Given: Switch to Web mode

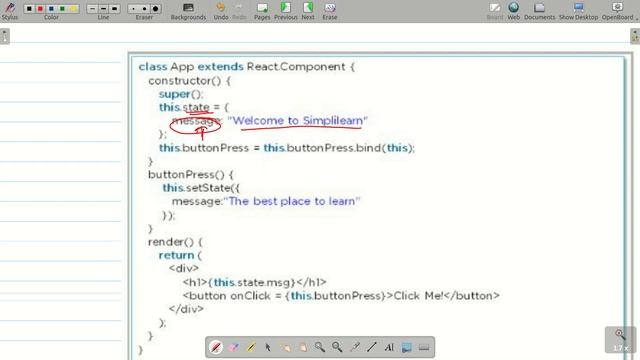Looking at the screenshot, I should point(513,11).
